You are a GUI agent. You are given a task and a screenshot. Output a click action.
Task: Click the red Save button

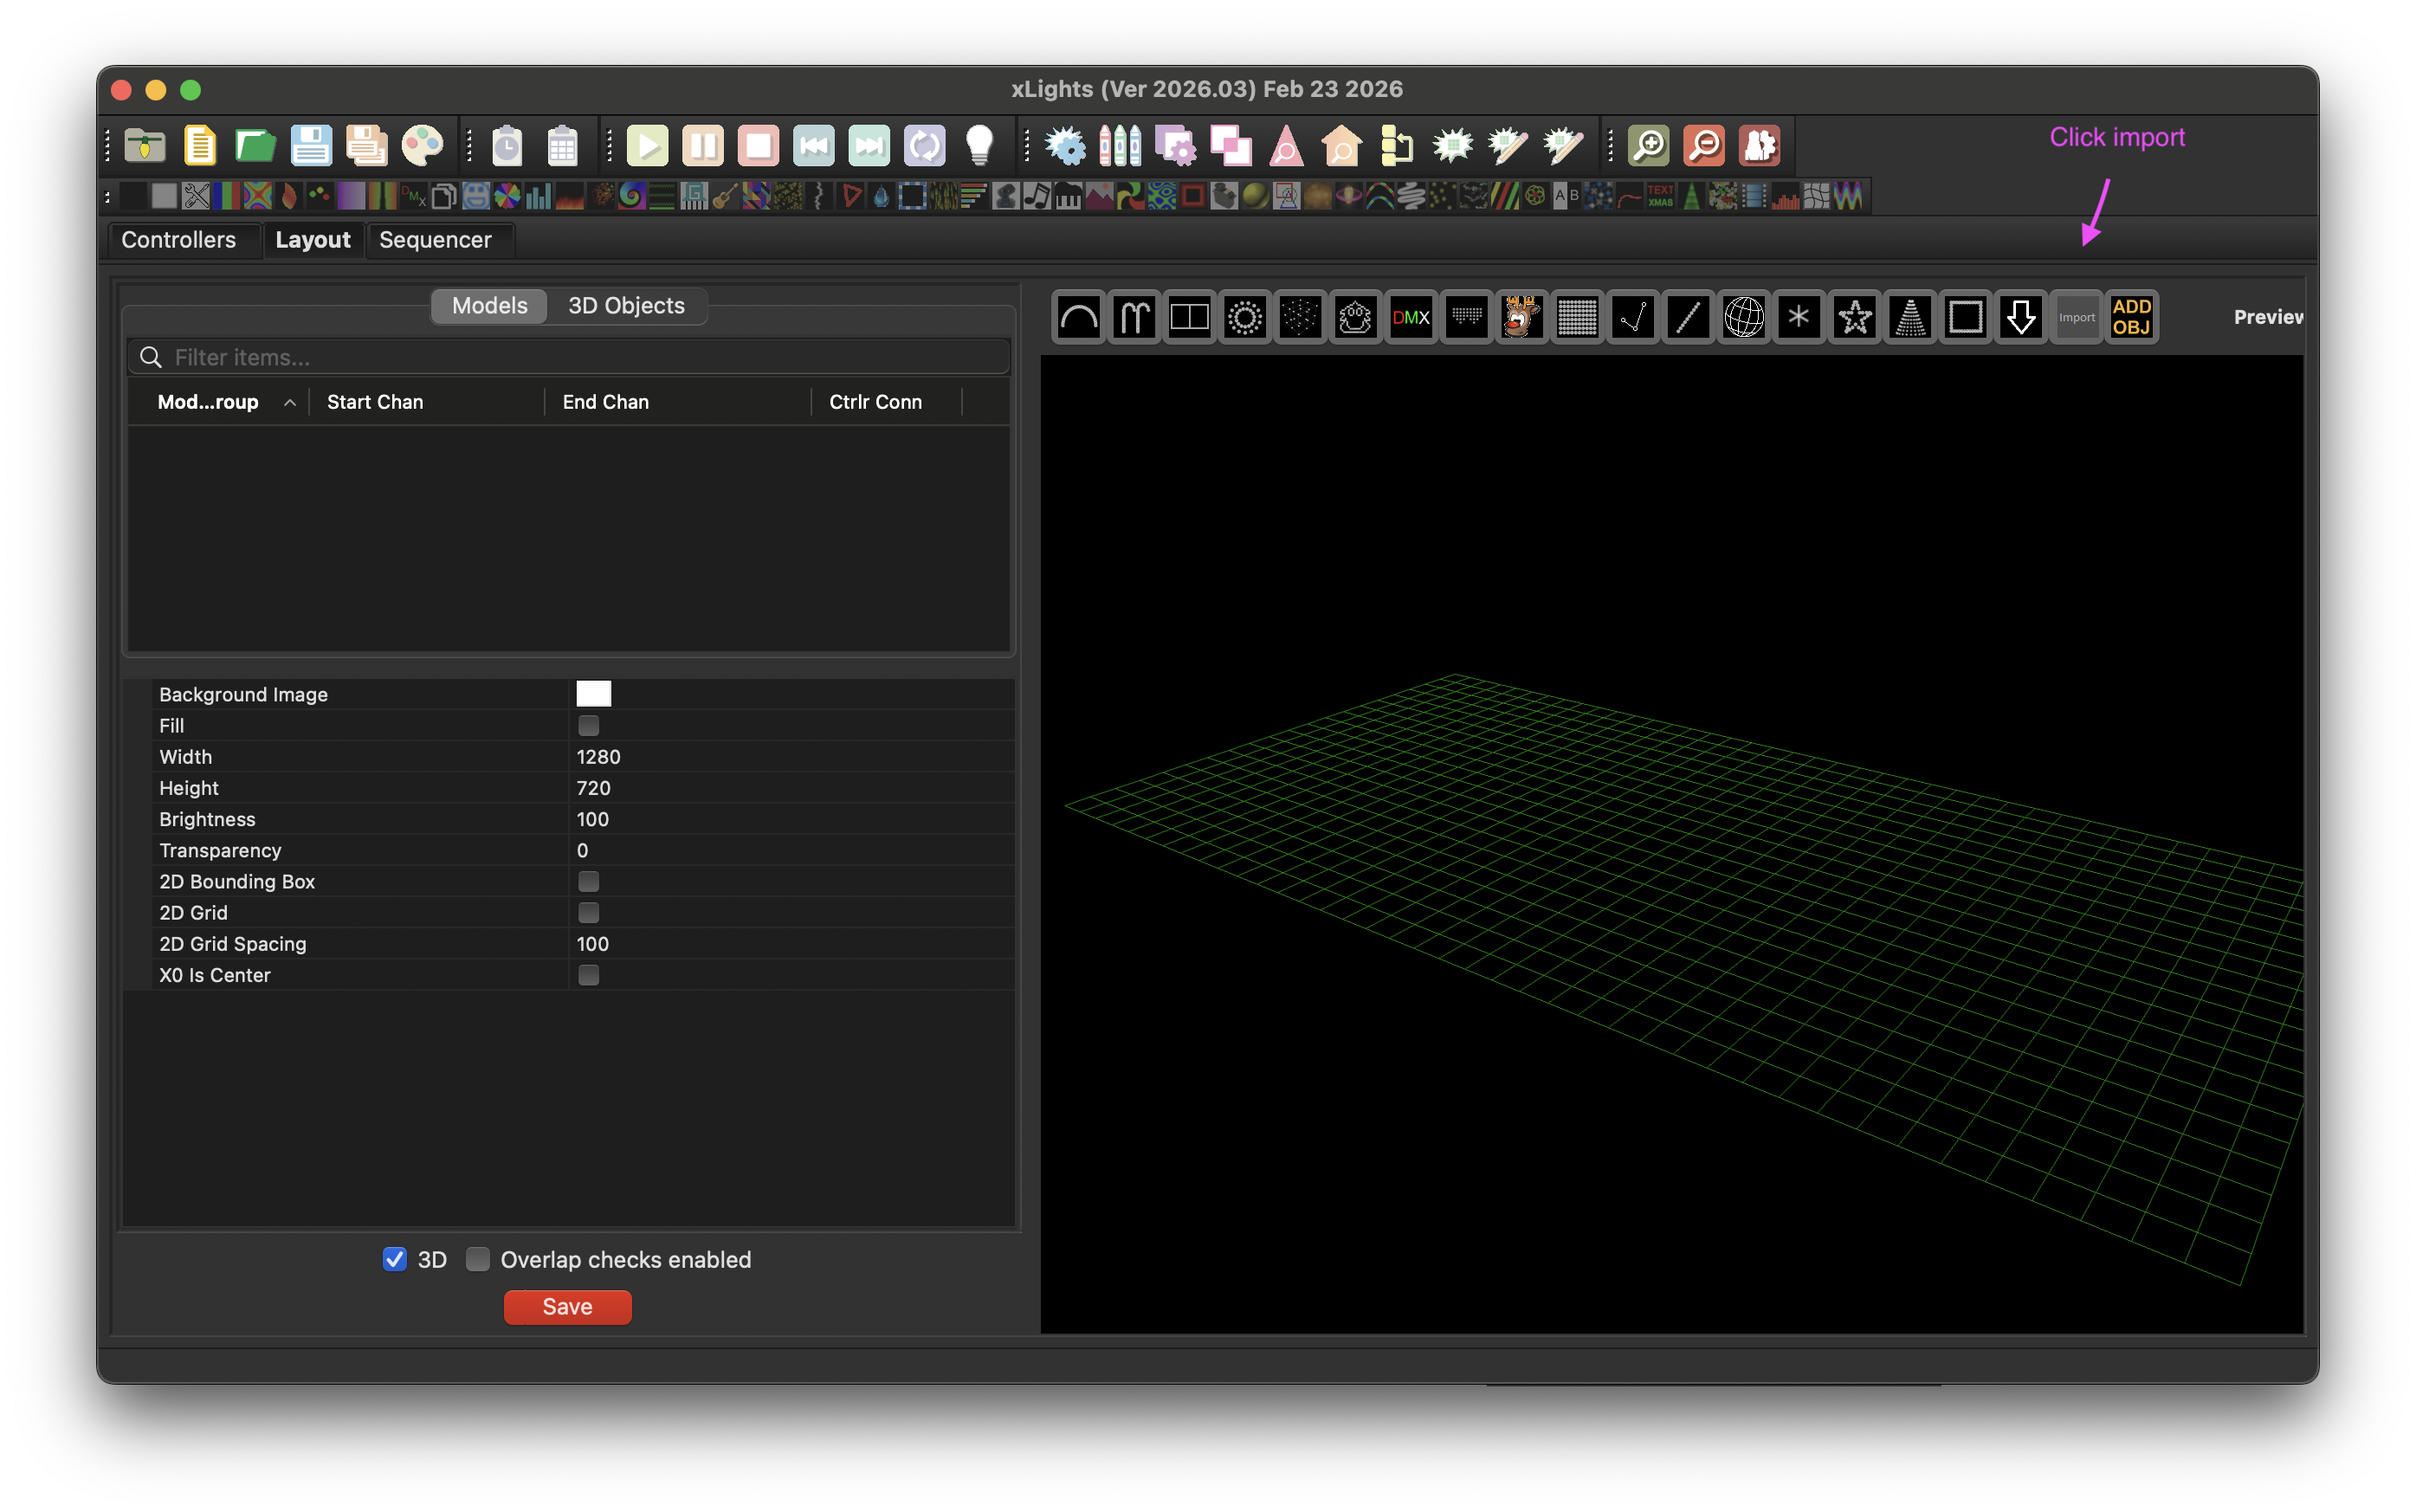coord(567,1307)
